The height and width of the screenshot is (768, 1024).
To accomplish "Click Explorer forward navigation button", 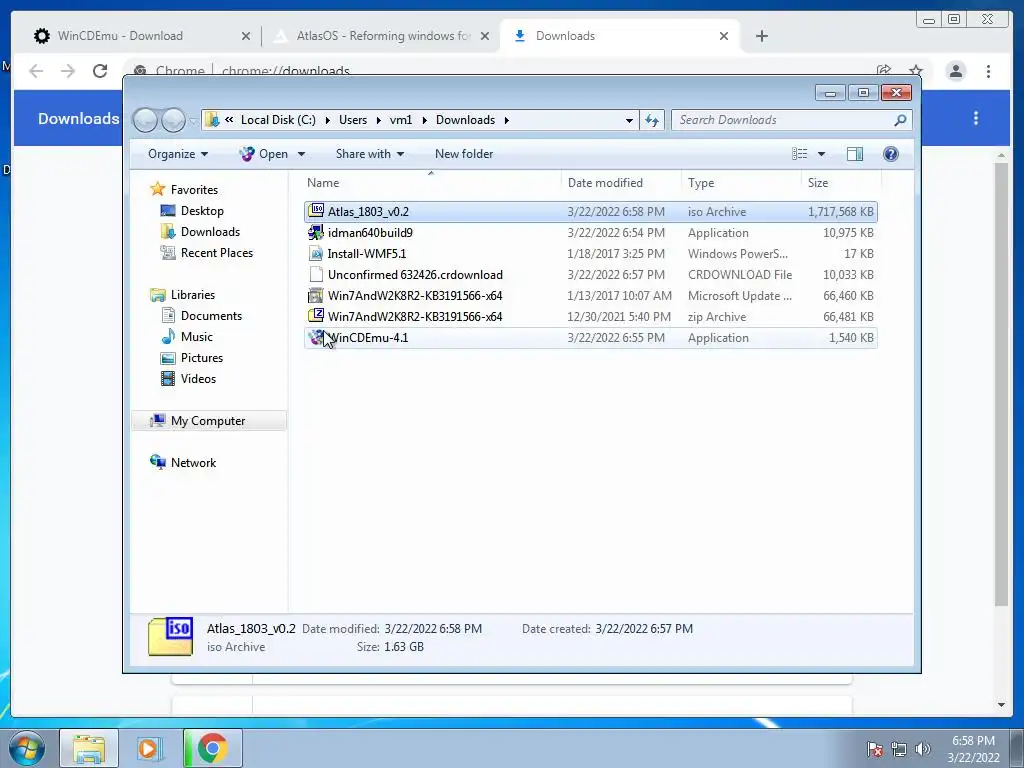I will tap(173, 120).
